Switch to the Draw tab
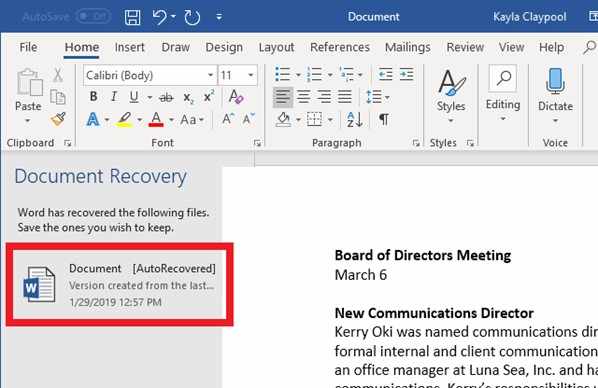Image resolution: width=598 pixels, height=388 pixels. [x=175, y=47]
